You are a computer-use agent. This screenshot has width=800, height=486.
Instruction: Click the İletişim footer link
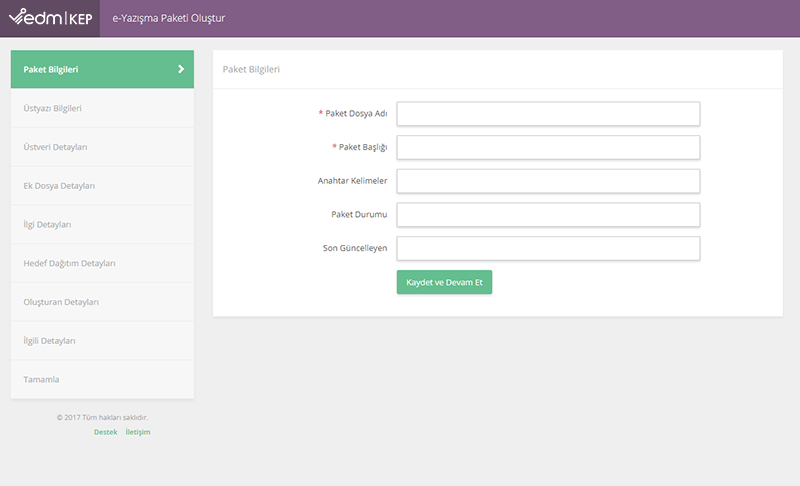point(138,432)
